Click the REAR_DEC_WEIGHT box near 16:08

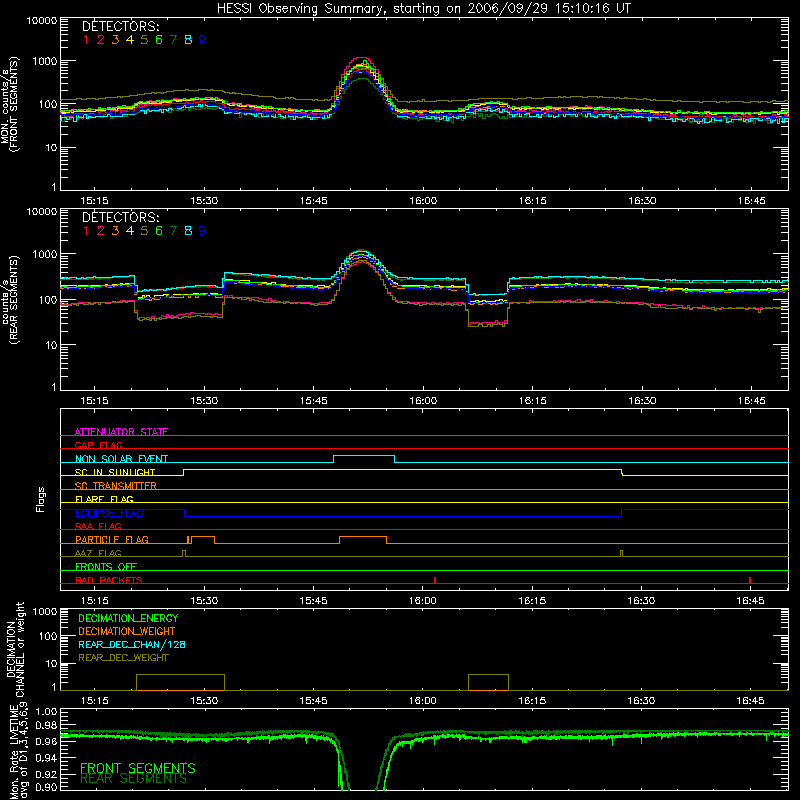pos(488,682)
